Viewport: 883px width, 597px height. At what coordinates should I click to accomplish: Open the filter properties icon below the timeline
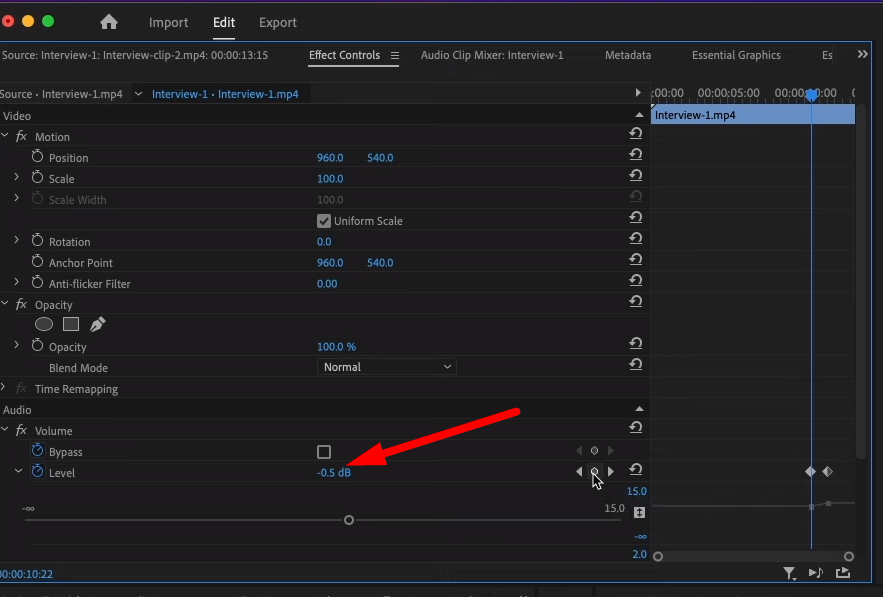[789, 573]
